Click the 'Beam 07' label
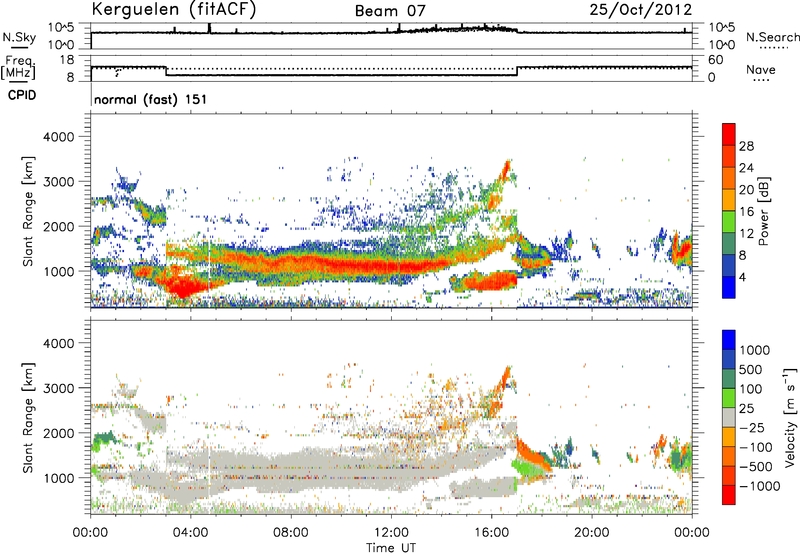The width and height of the screenshot is (800, 554). (x=390, y=11)
